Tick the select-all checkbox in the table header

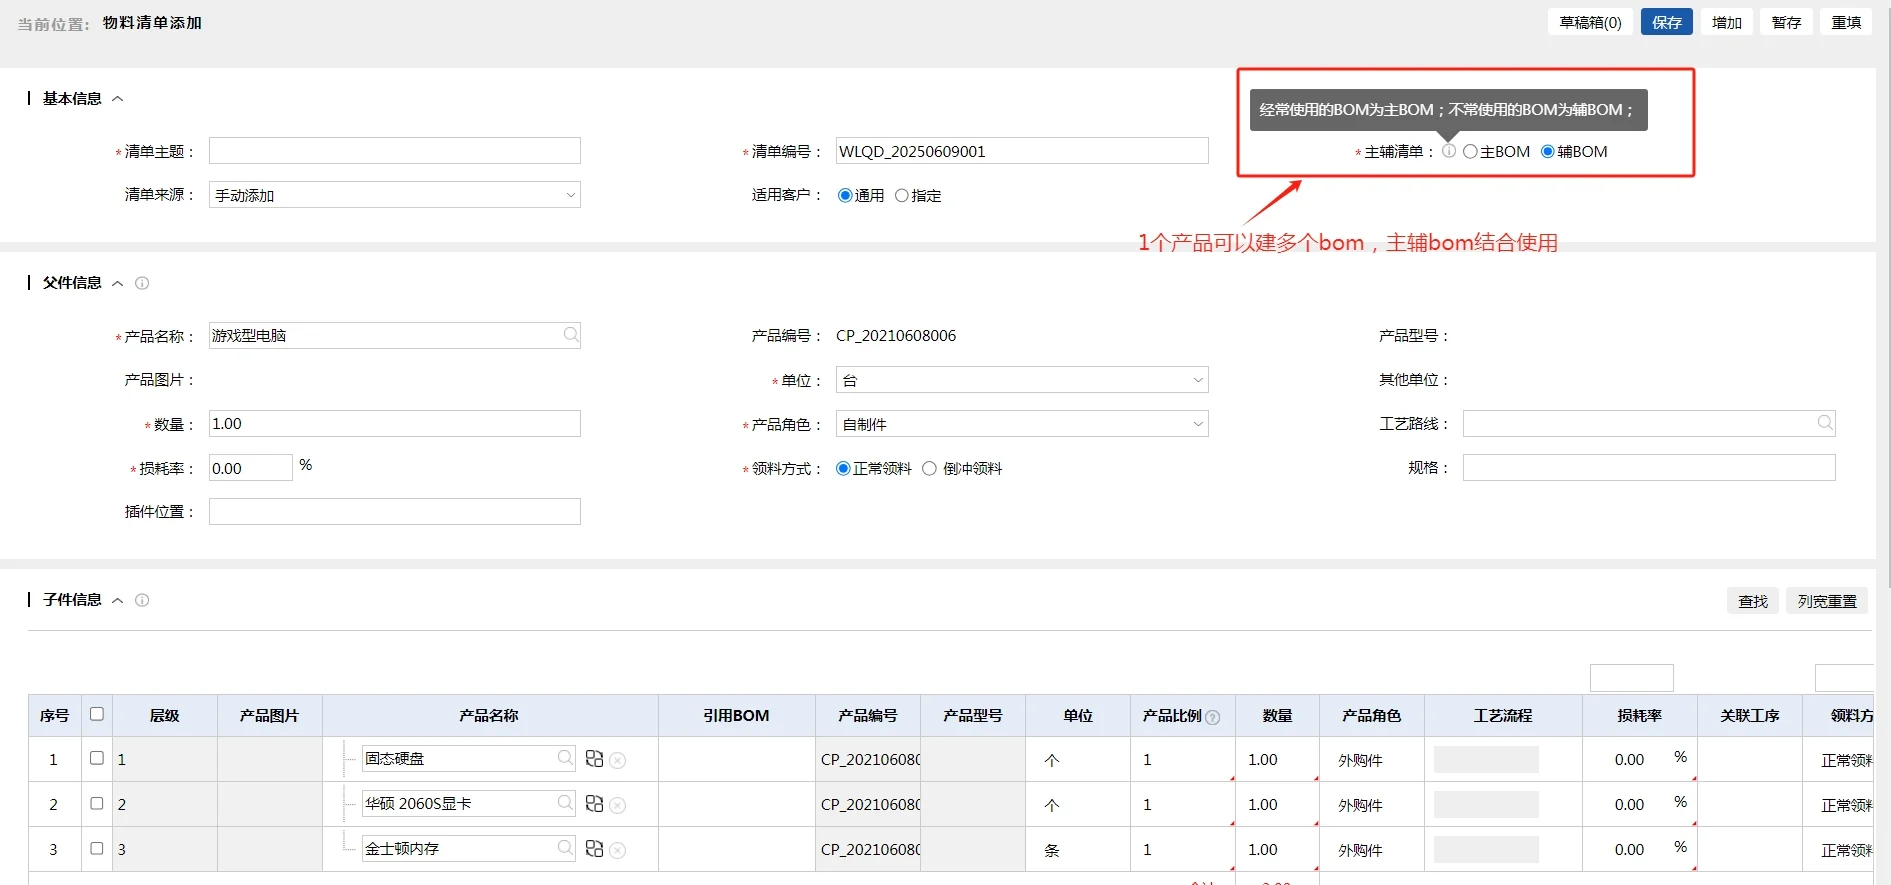click(97, 714)
